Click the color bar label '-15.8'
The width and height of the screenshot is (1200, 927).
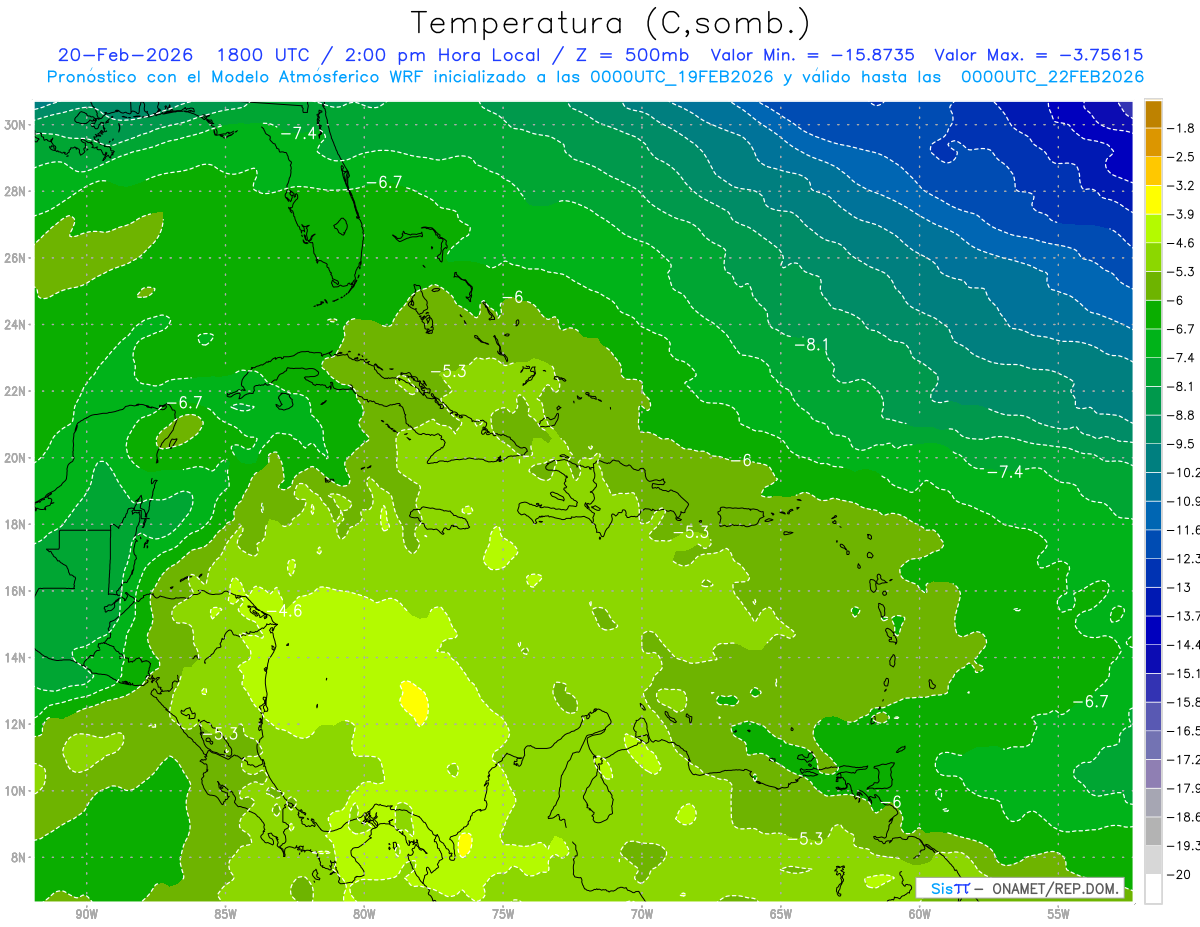[x=1184, y=702]
